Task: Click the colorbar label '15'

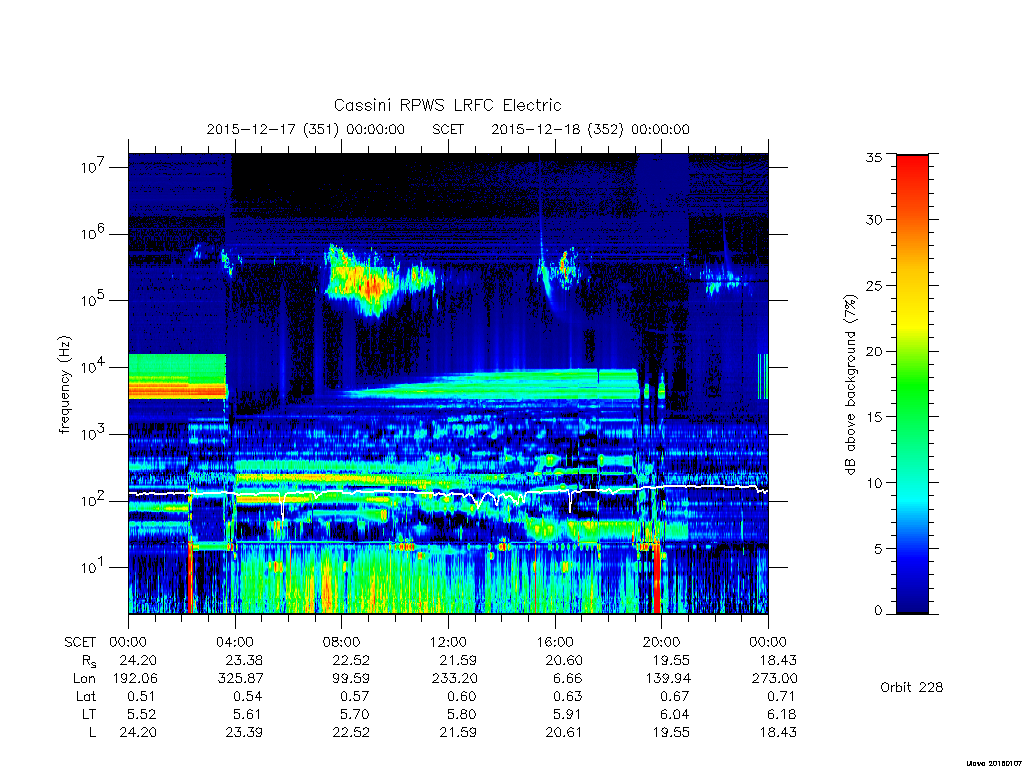Action: click(x=873, y=417)
